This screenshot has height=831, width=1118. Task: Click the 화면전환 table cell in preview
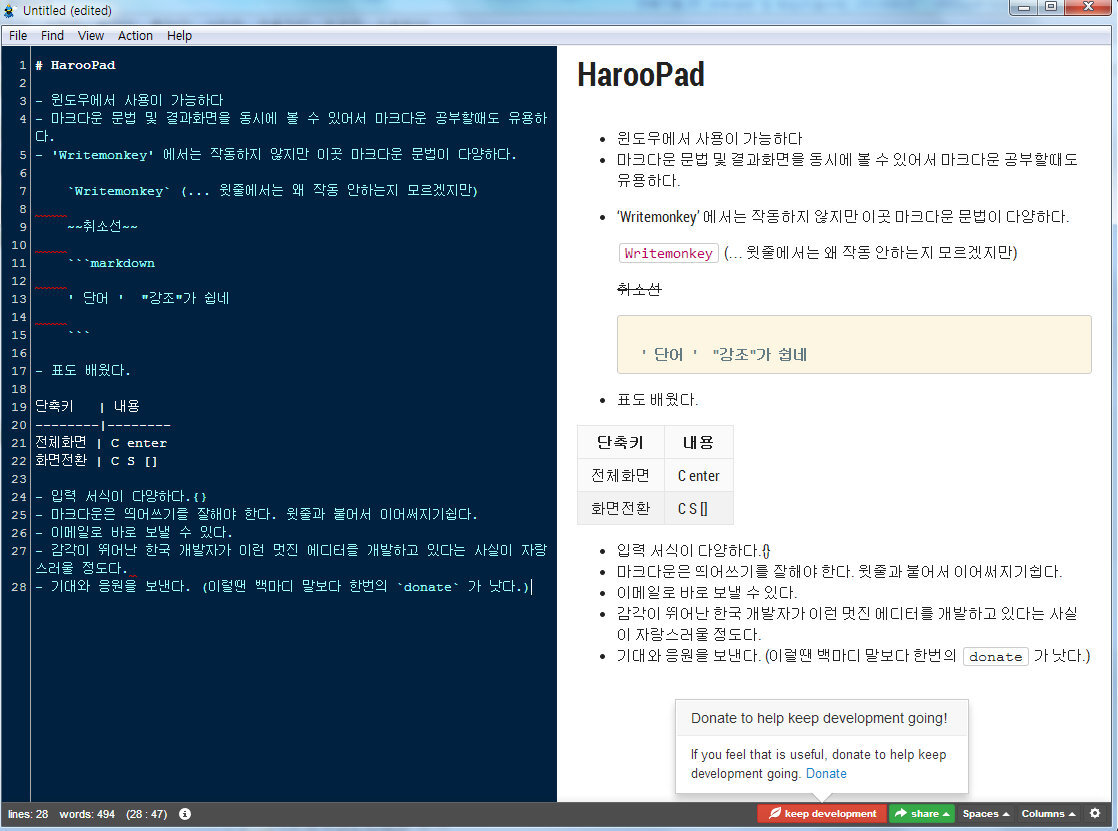pyautogui.click(x=620, y=509)
